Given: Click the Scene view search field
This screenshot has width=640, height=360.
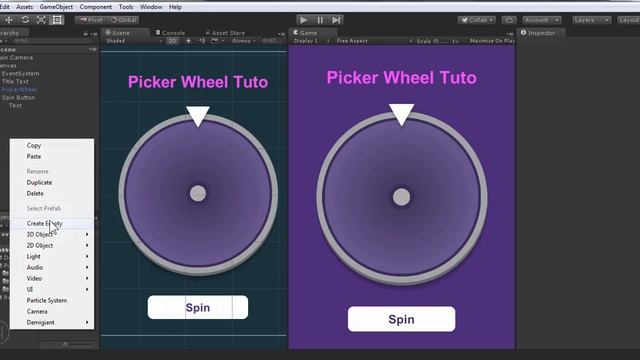Looking at the screenshot, I should pyautogui.click(x=272, y=41).
